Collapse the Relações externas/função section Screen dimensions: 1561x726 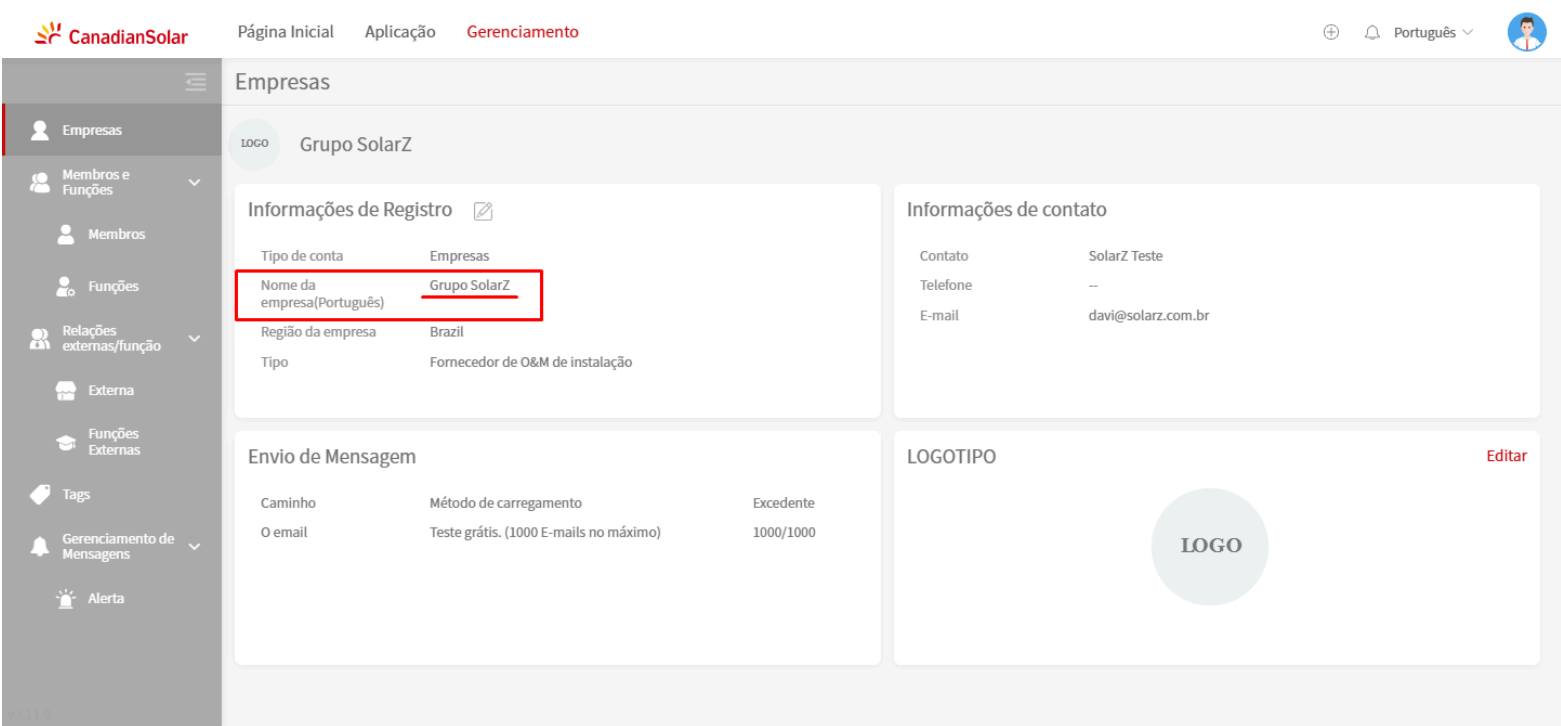194,338
